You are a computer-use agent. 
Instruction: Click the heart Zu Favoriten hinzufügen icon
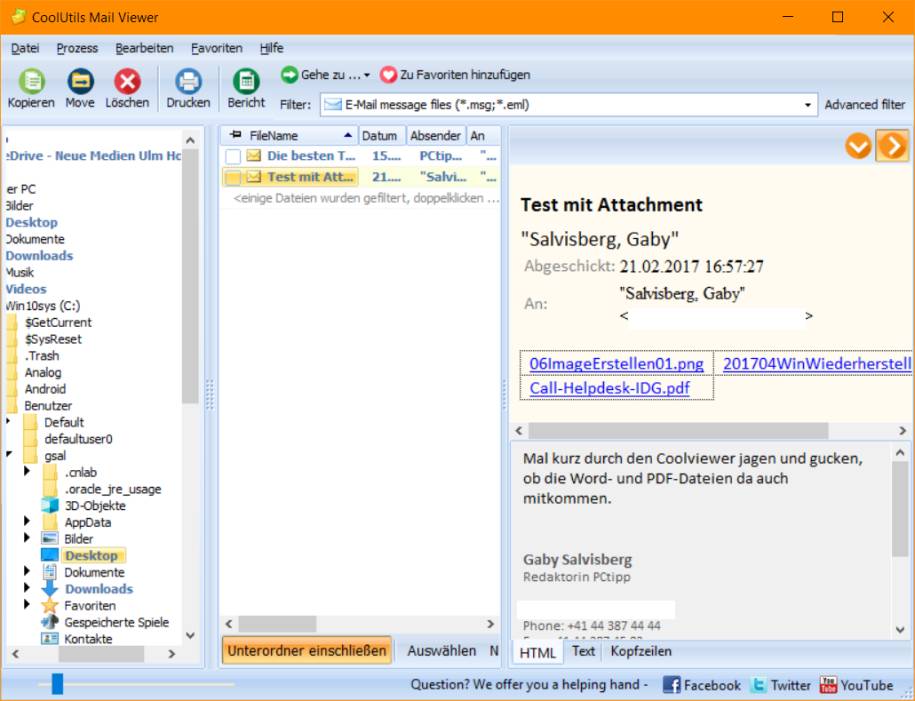pos(388,75)
